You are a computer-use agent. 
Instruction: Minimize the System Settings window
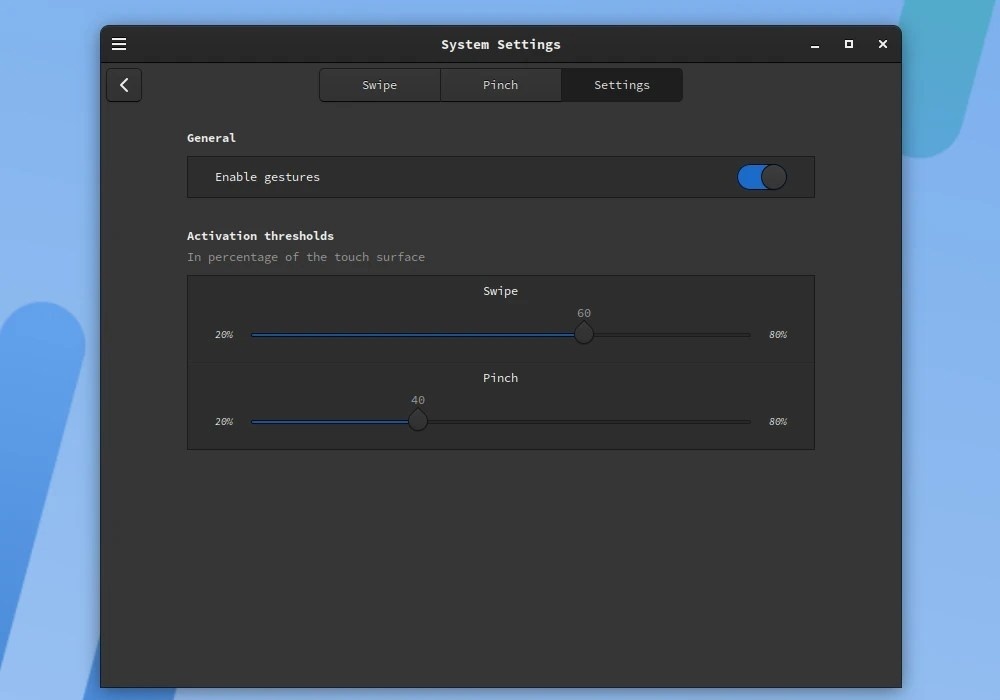815,45
